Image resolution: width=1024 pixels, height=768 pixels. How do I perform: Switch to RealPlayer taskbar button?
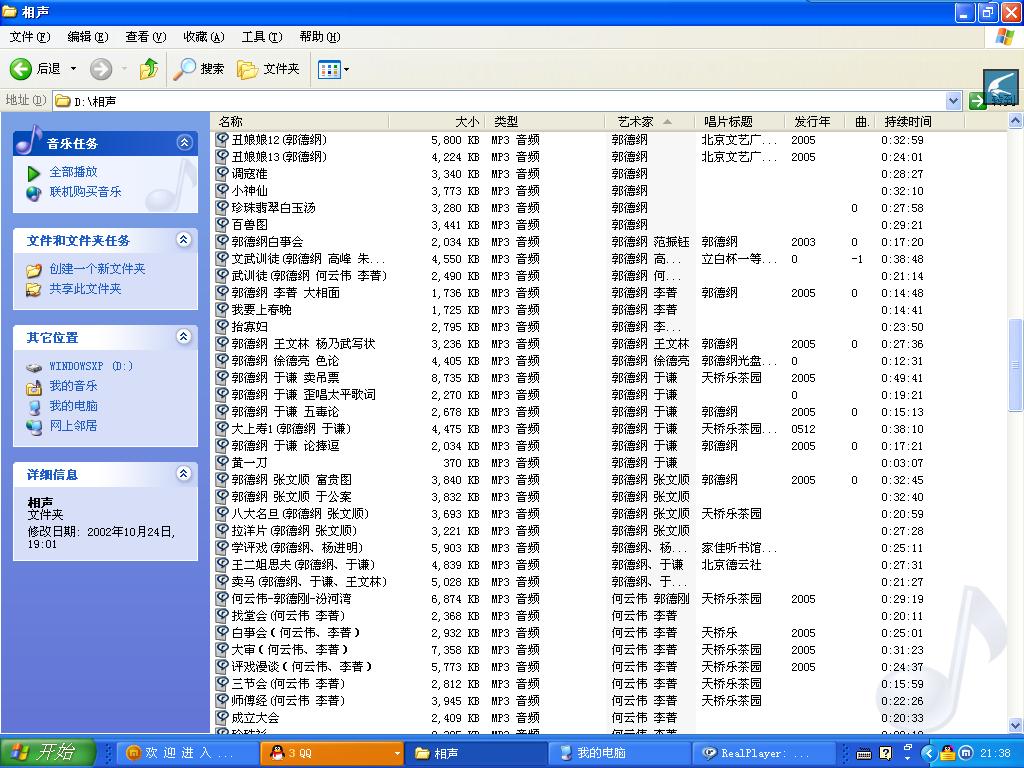pyautogui.click(x=765, y=753)
